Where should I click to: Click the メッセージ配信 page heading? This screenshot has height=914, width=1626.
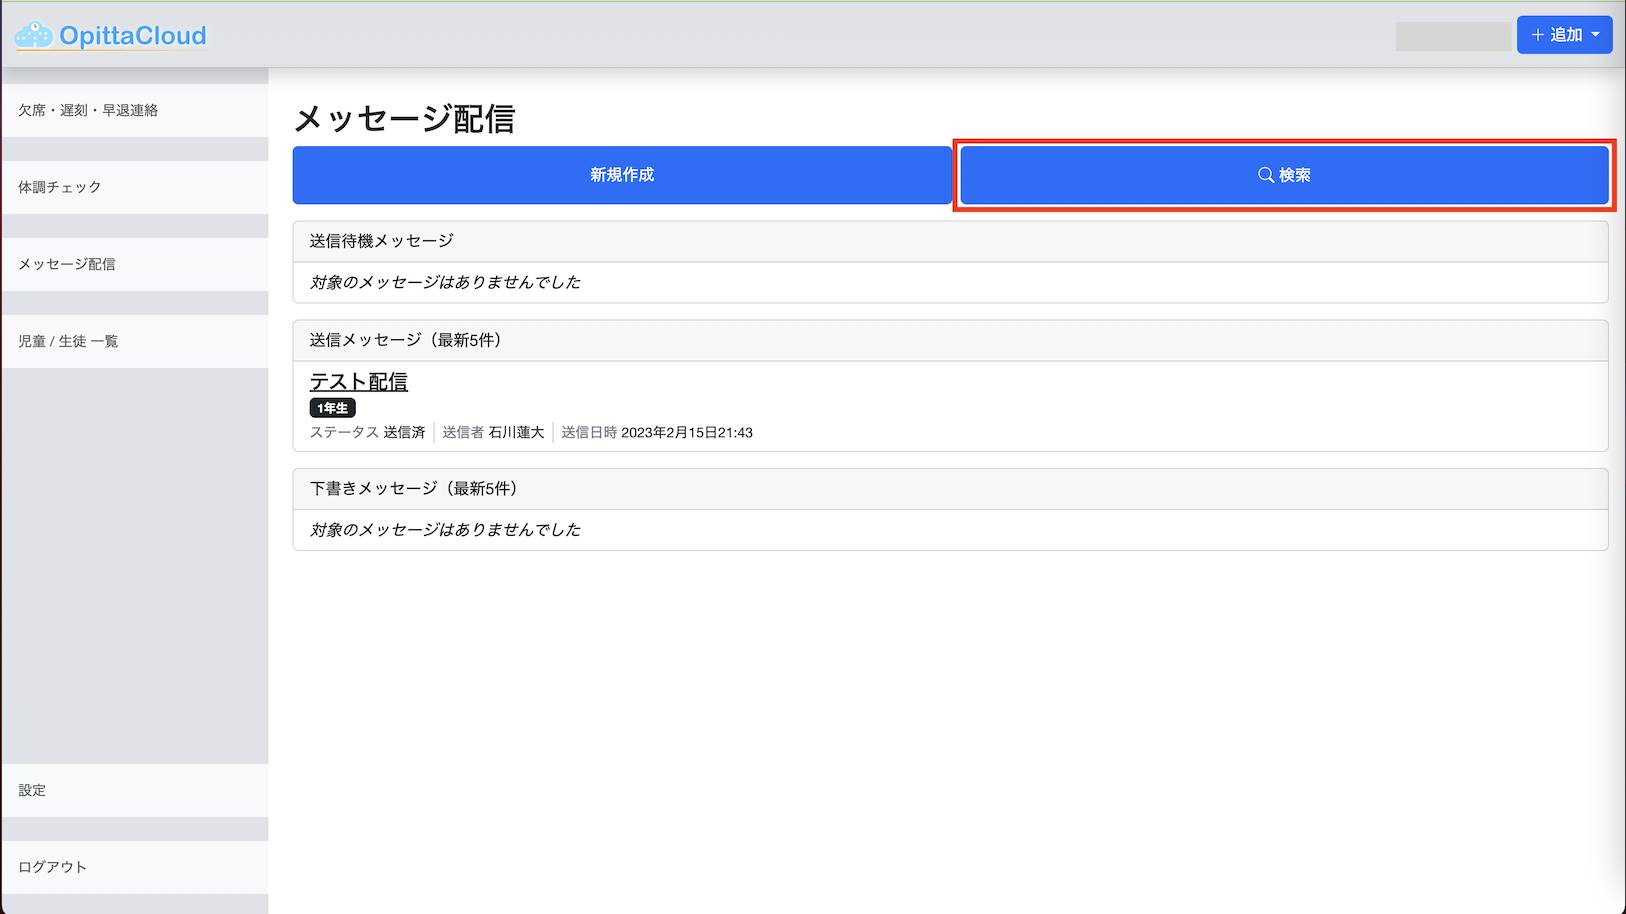[x=404, y=119]
